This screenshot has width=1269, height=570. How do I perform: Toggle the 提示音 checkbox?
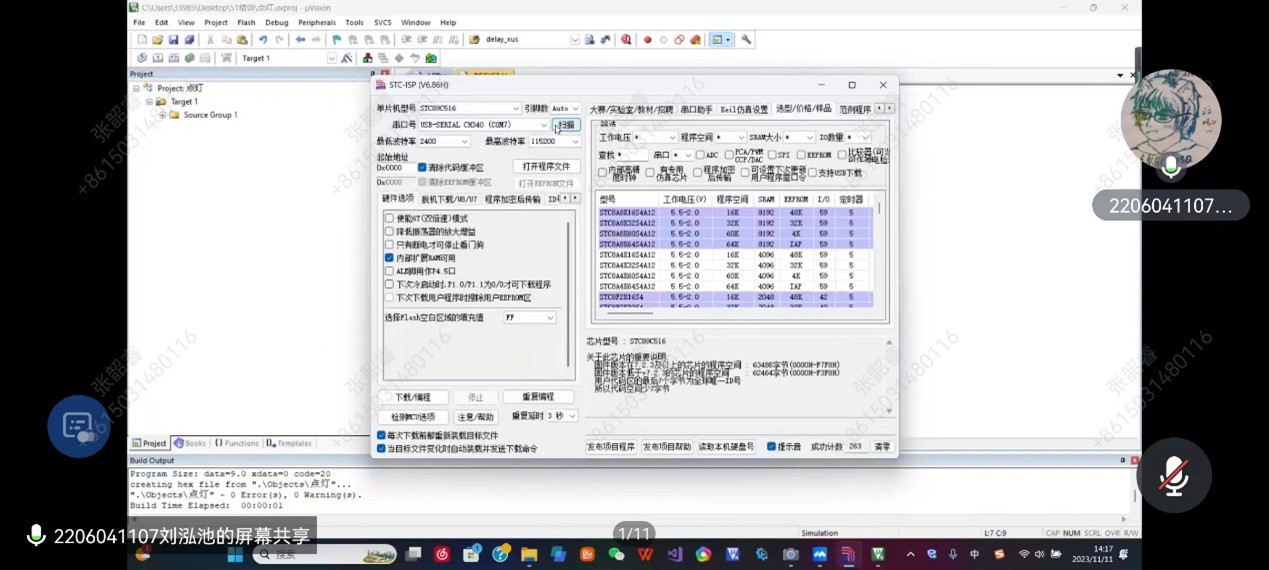(771, 447)
